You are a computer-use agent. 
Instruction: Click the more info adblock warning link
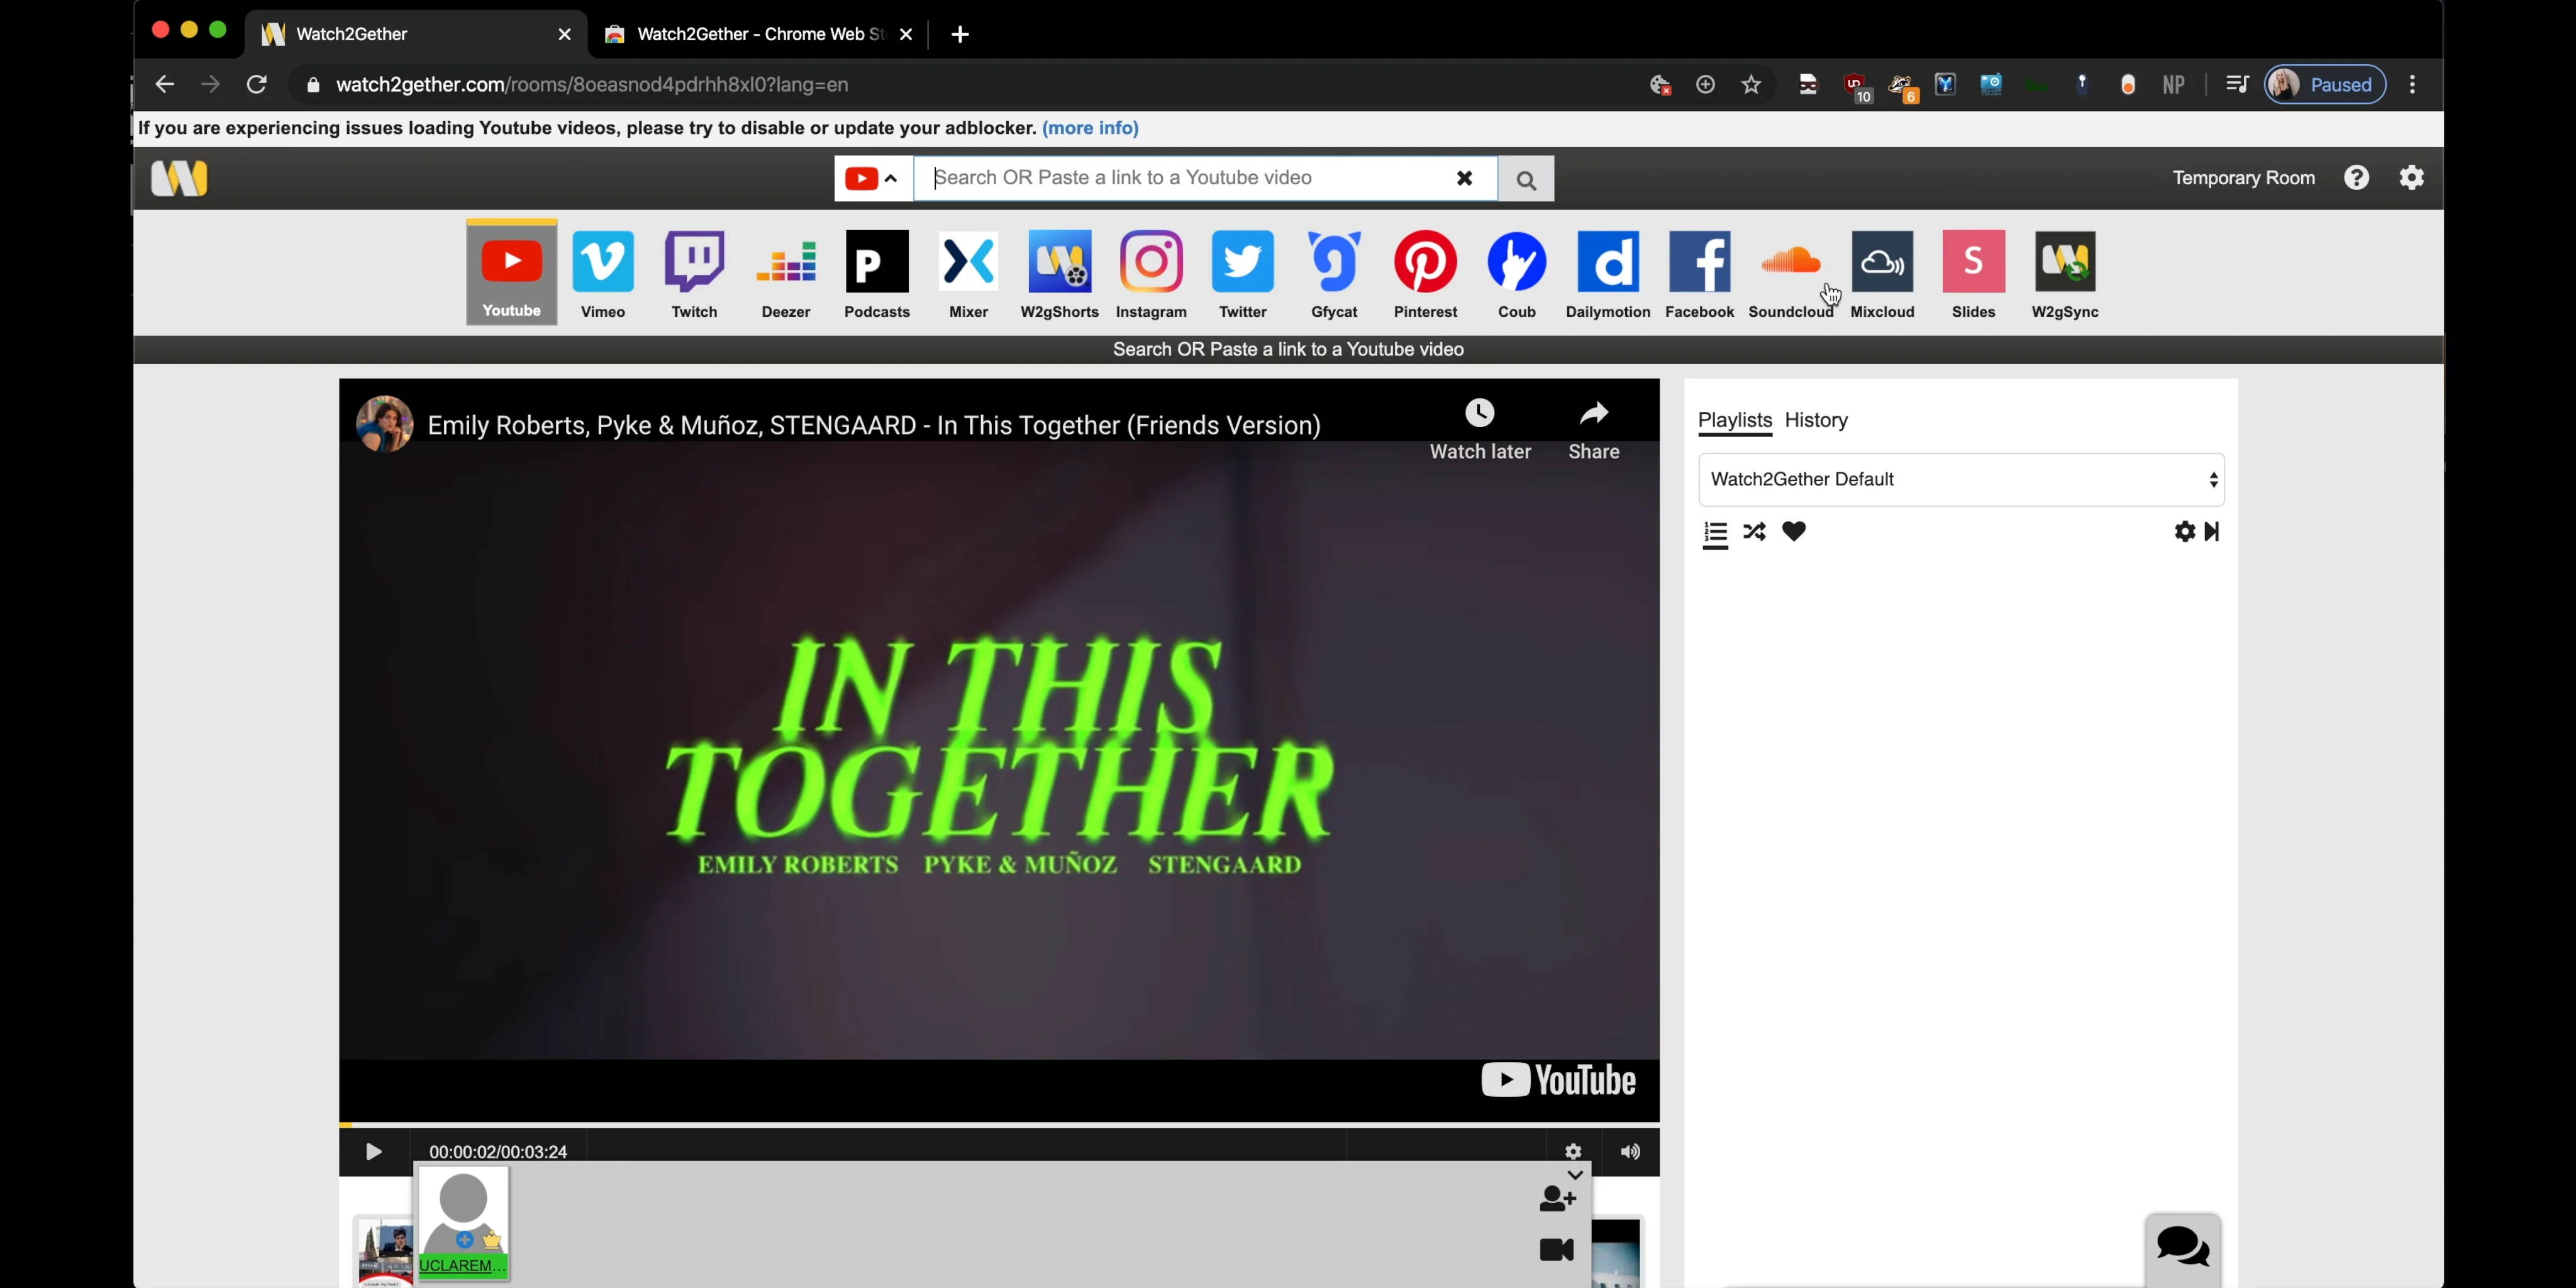coord(1091,128)
